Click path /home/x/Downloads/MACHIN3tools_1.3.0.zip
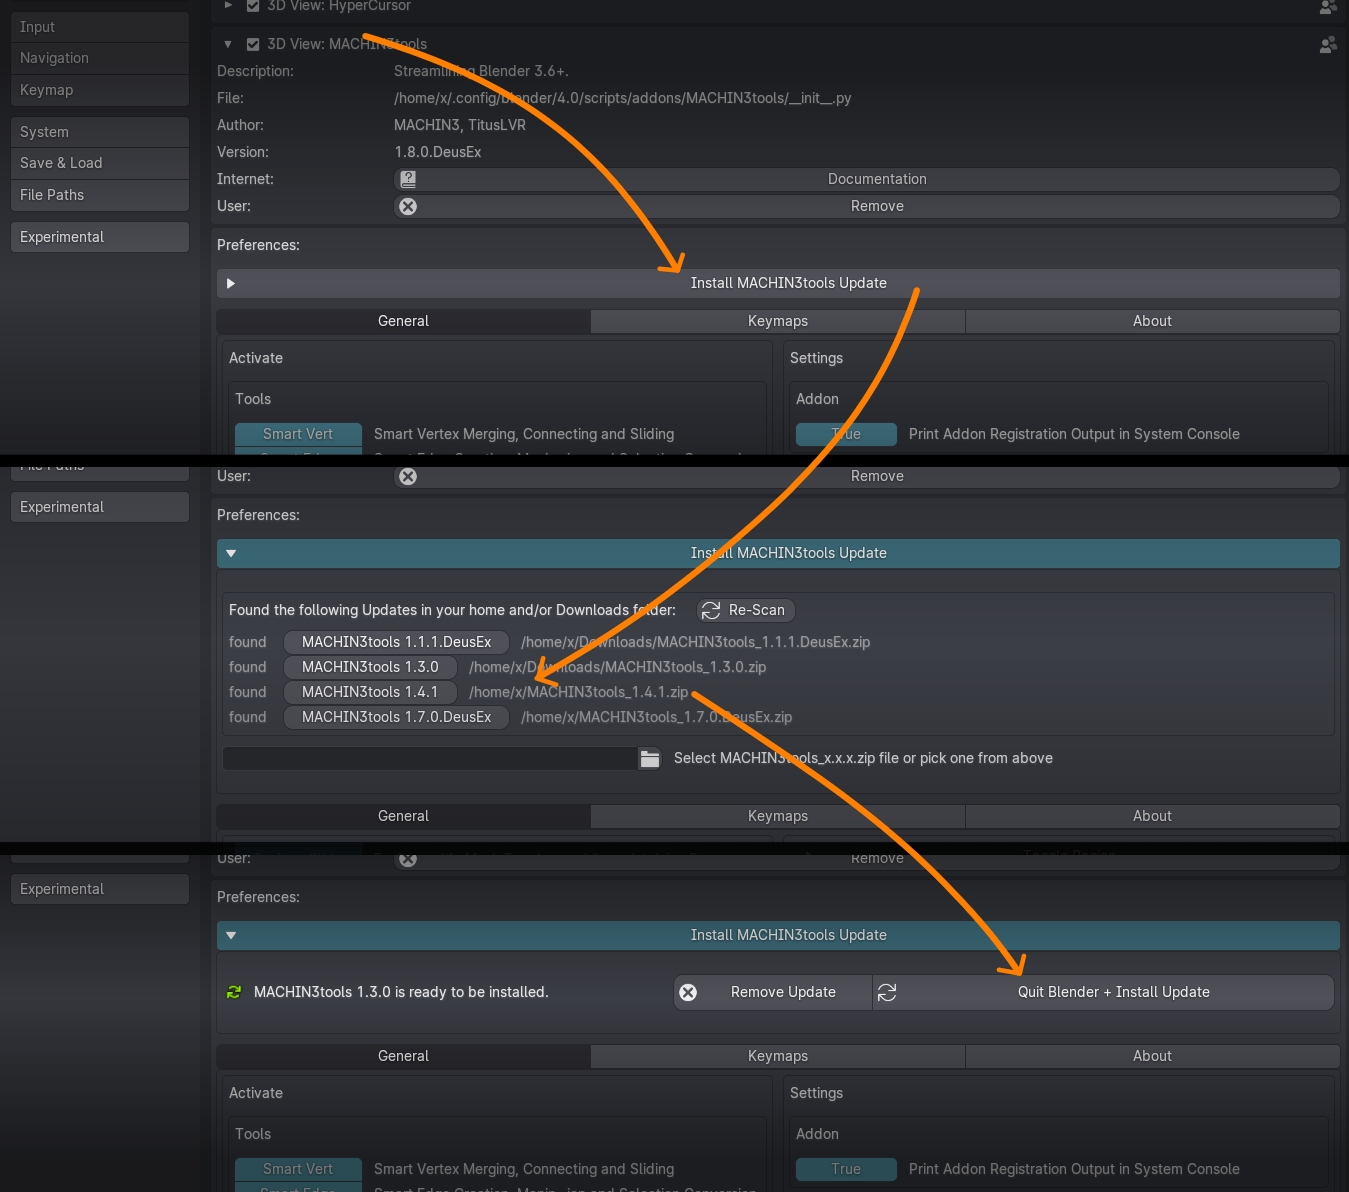 (x=618, y=667)
